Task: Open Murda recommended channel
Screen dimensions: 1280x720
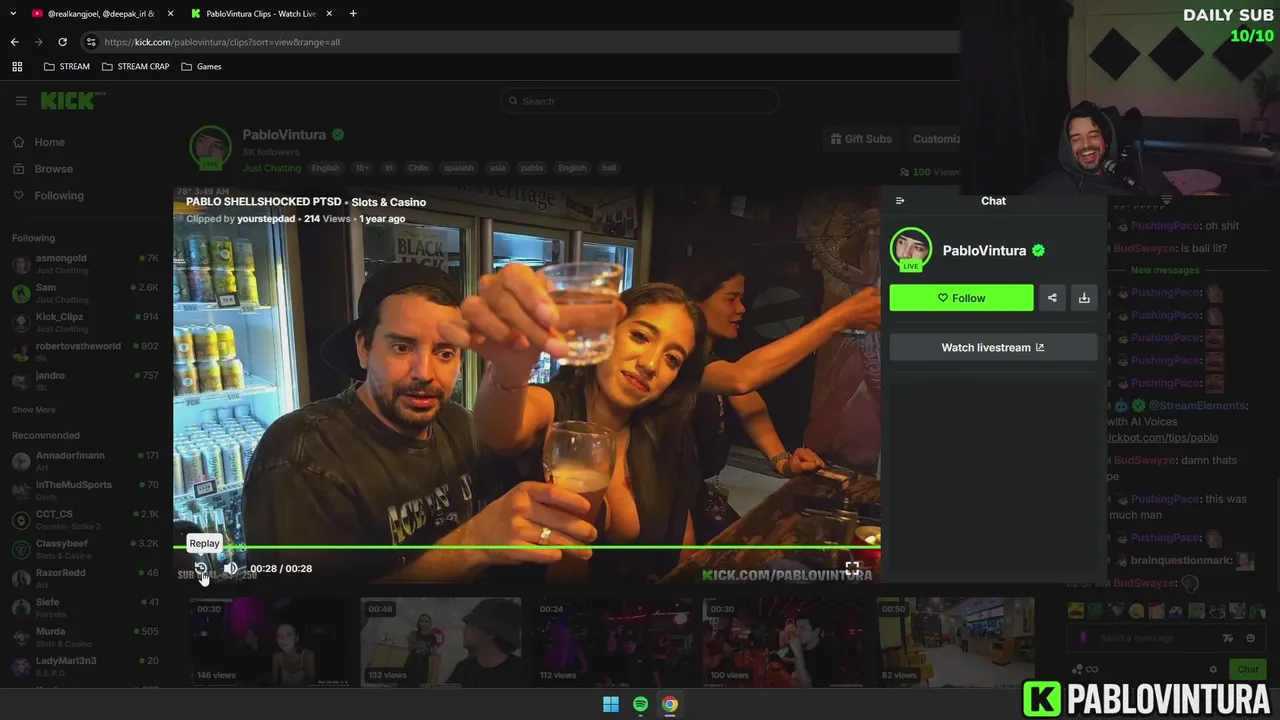Action: coord(85,637)
